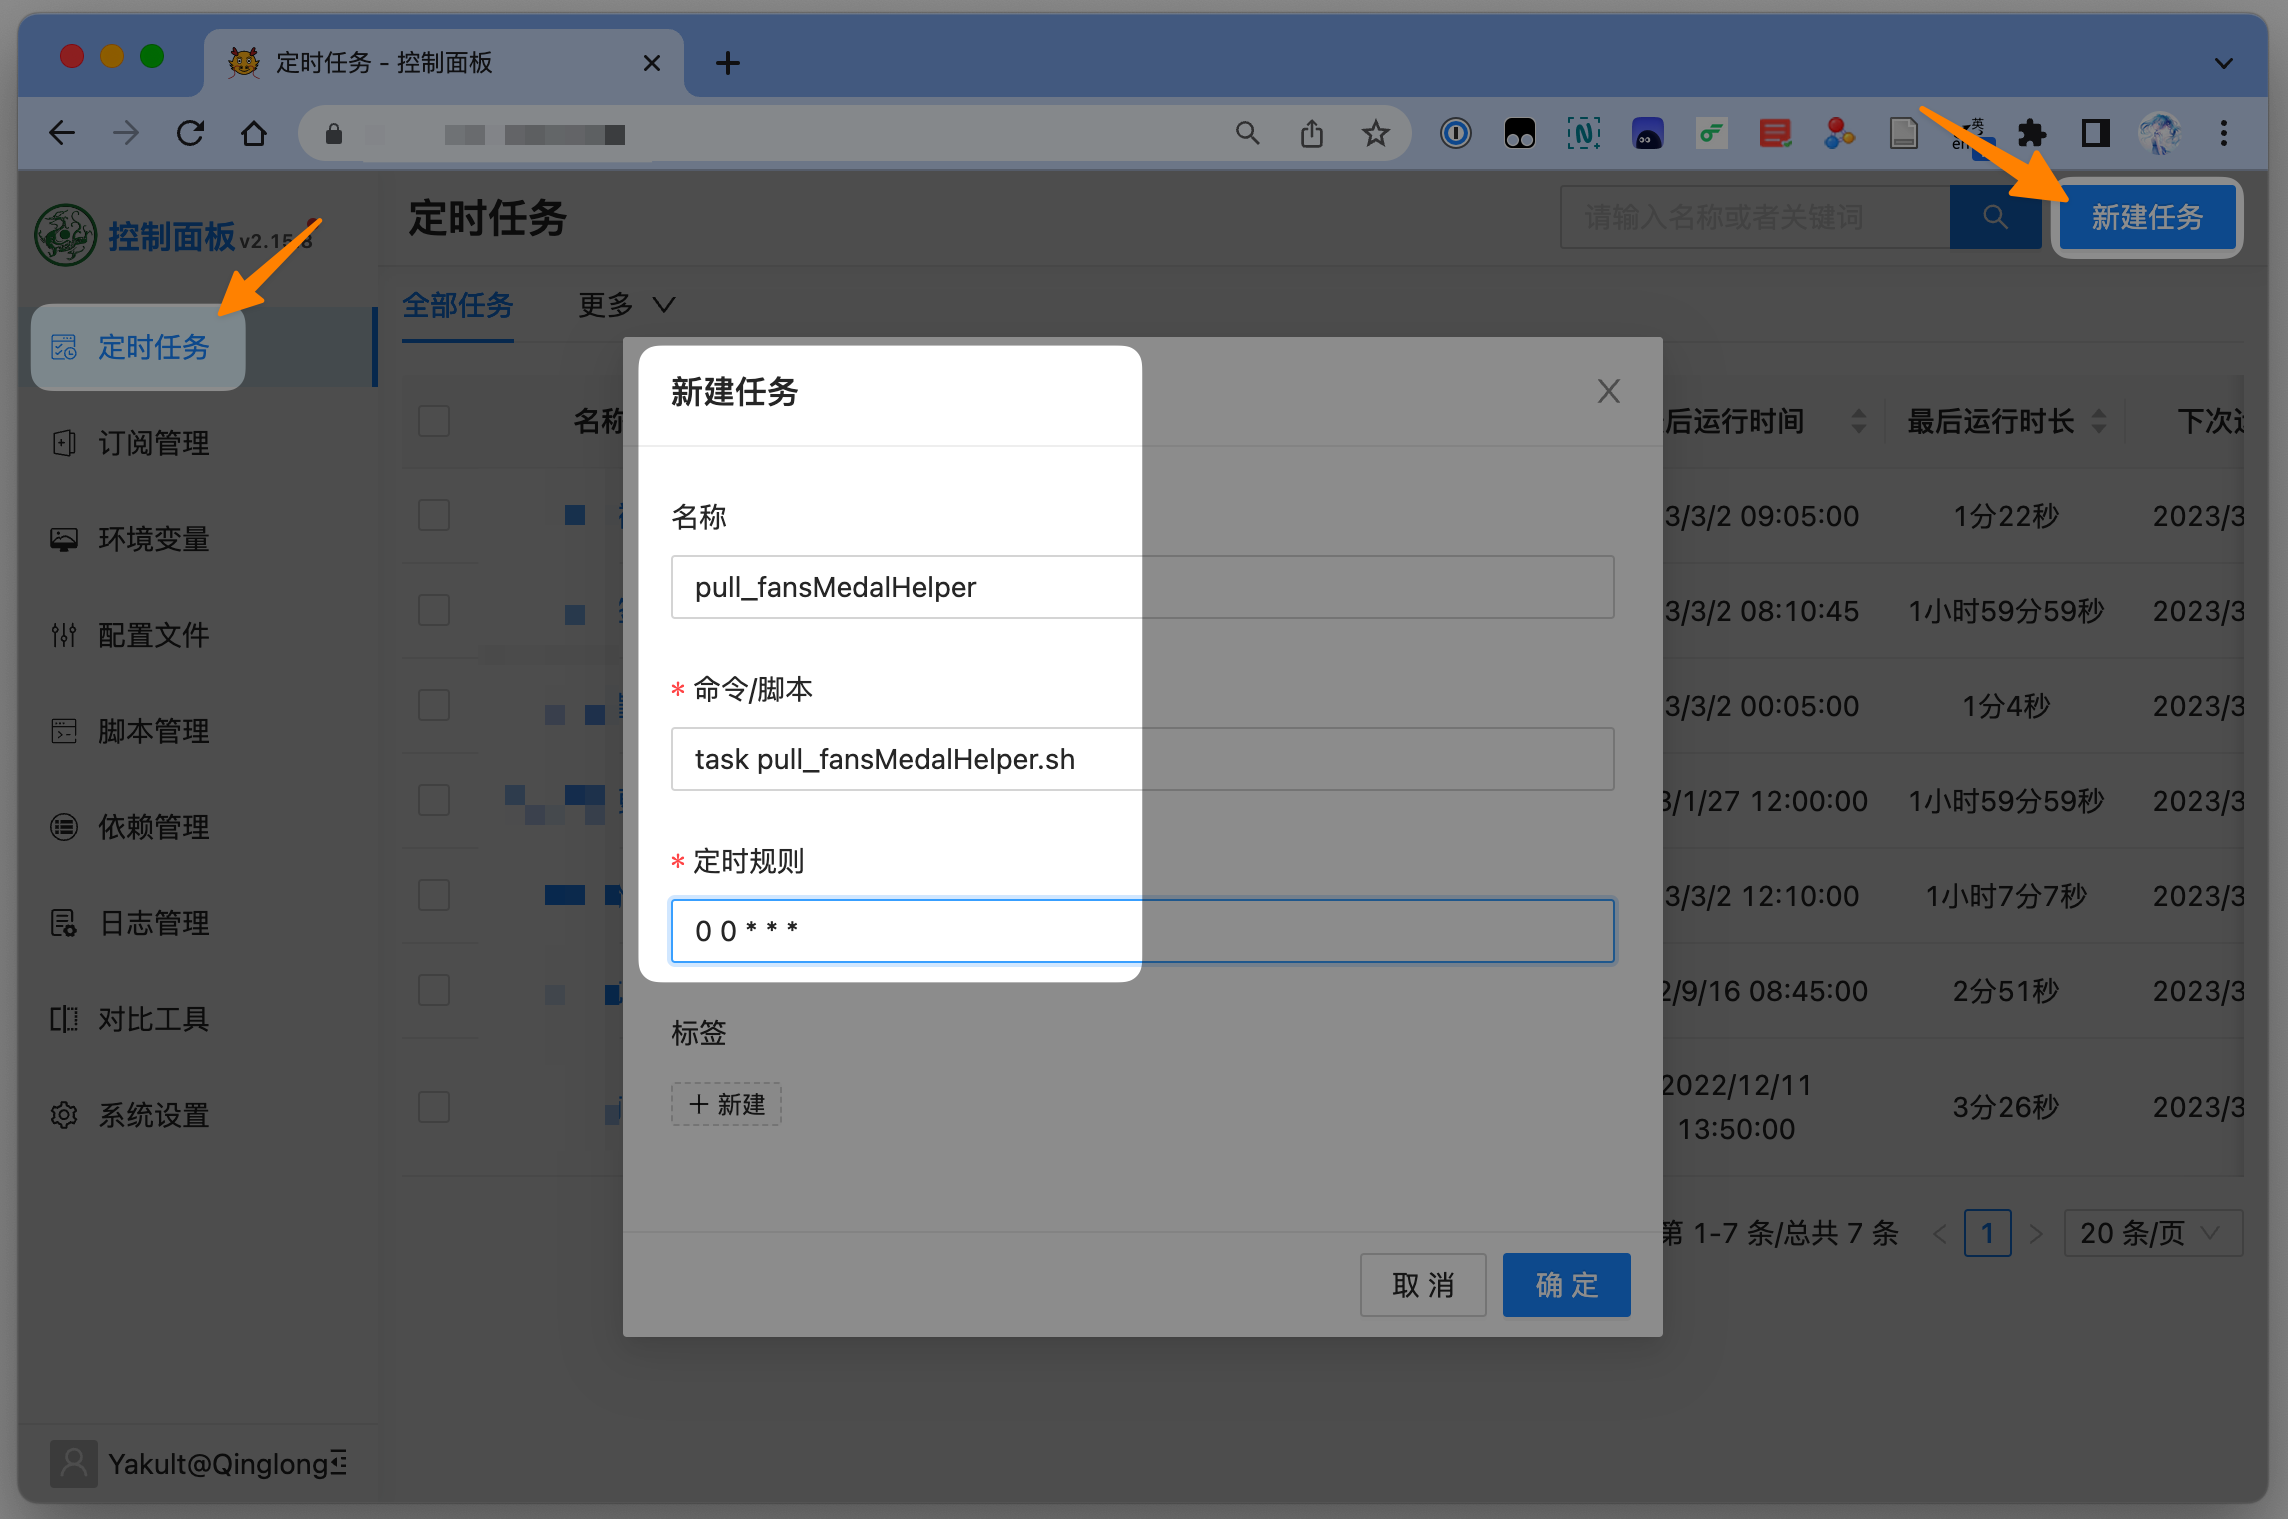Open 配置文件 sidebar item
The width and height of the screenshot is (2288, 1519).
coord(152,635)
